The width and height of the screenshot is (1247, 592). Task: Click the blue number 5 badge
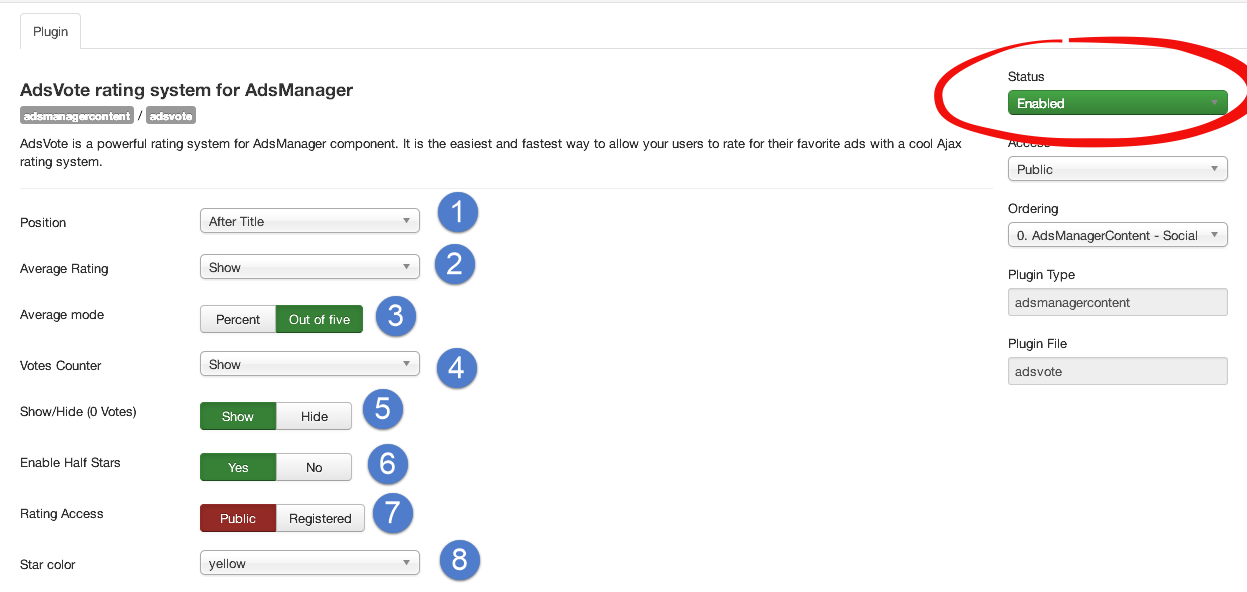click(383, 409)
